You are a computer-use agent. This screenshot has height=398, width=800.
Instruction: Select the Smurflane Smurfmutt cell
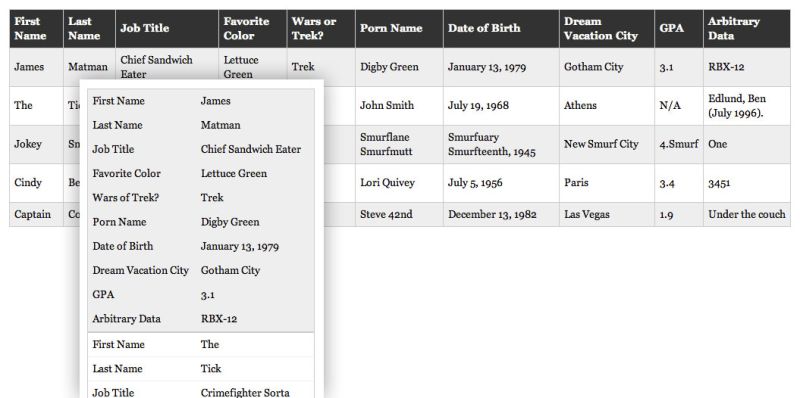coord(399,144)
